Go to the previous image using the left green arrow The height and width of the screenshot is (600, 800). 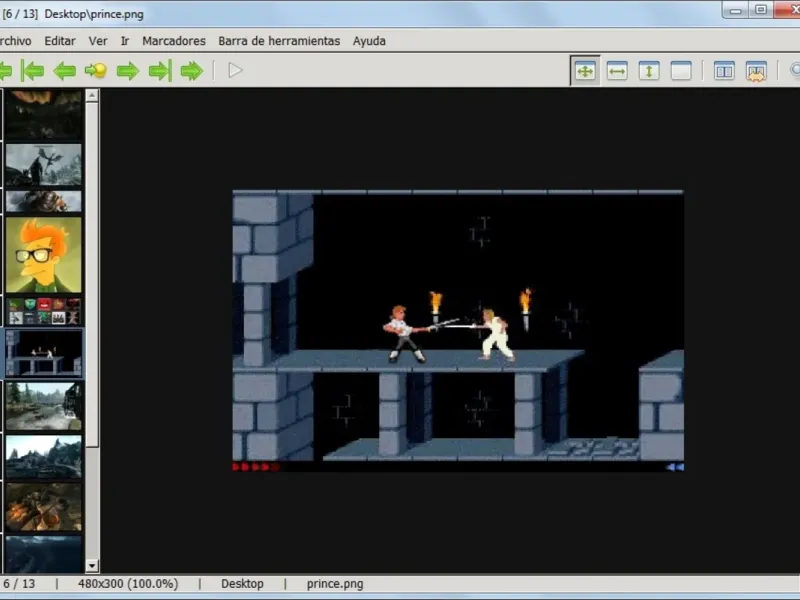point(64,70)
